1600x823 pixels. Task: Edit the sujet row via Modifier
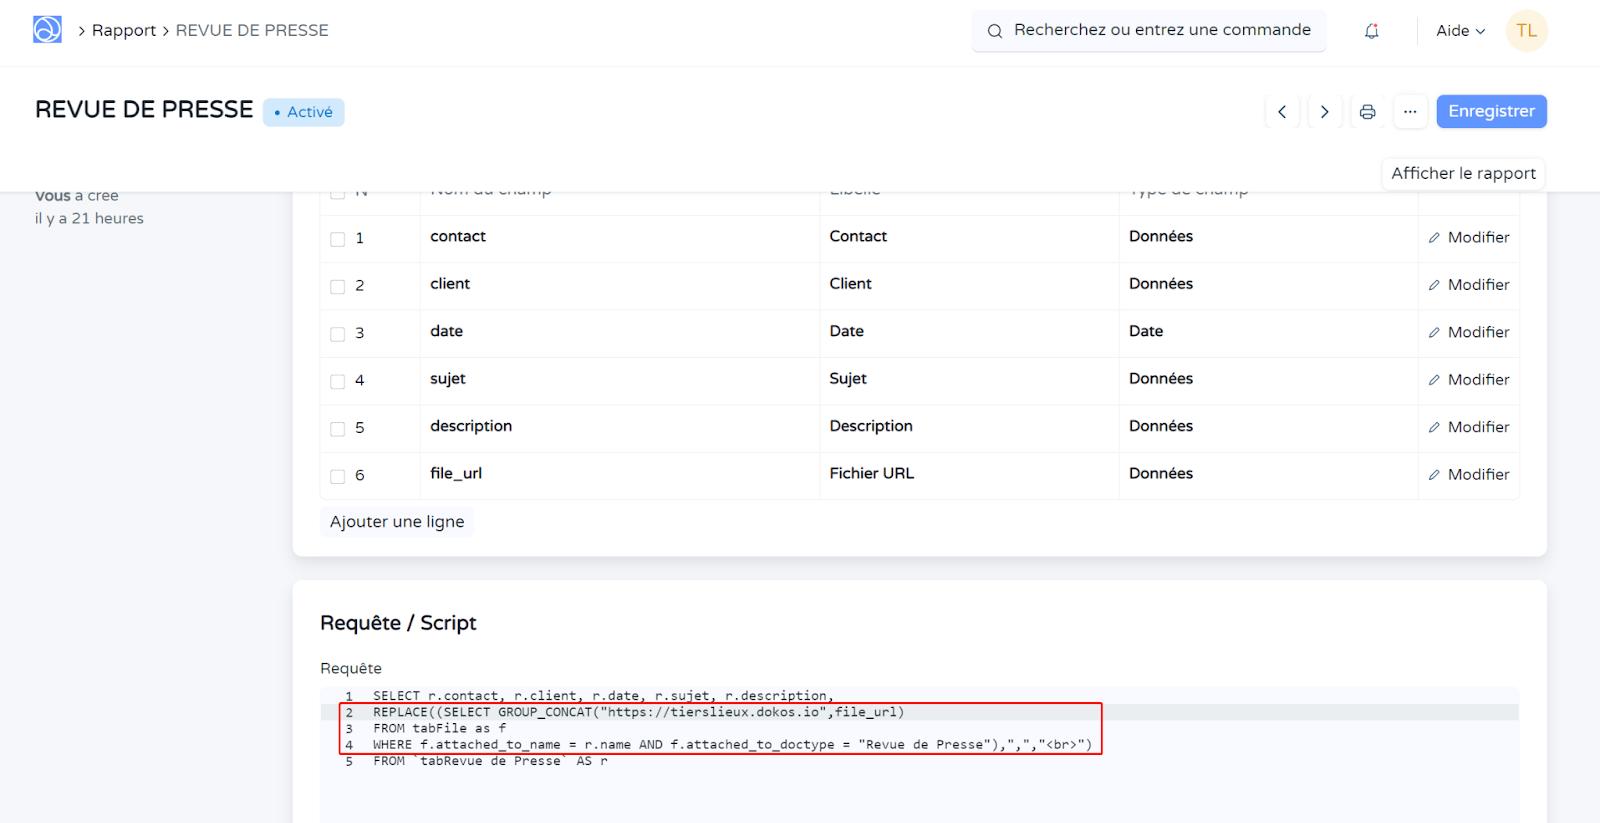pos(1468,380)
